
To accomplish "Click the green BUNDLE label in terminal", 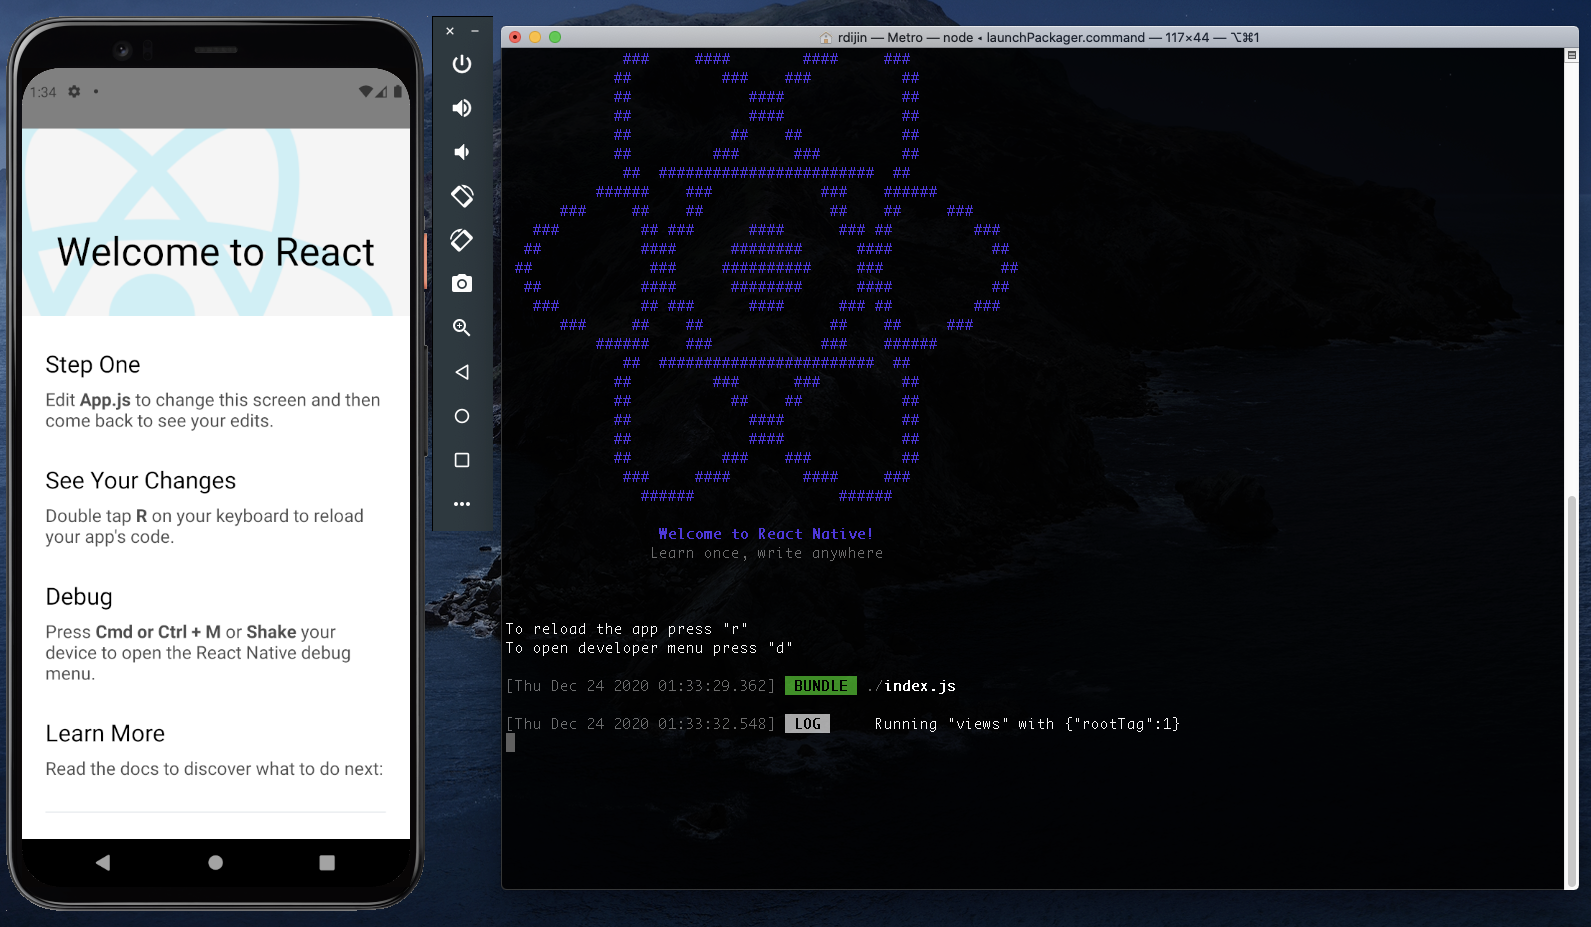I will point(820,686).
